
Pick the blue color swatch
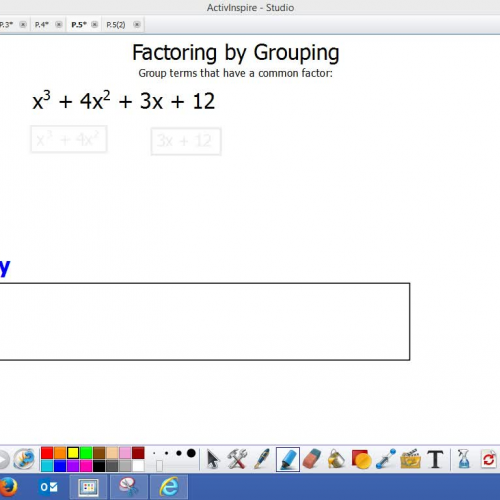click(x=60, y=466)
